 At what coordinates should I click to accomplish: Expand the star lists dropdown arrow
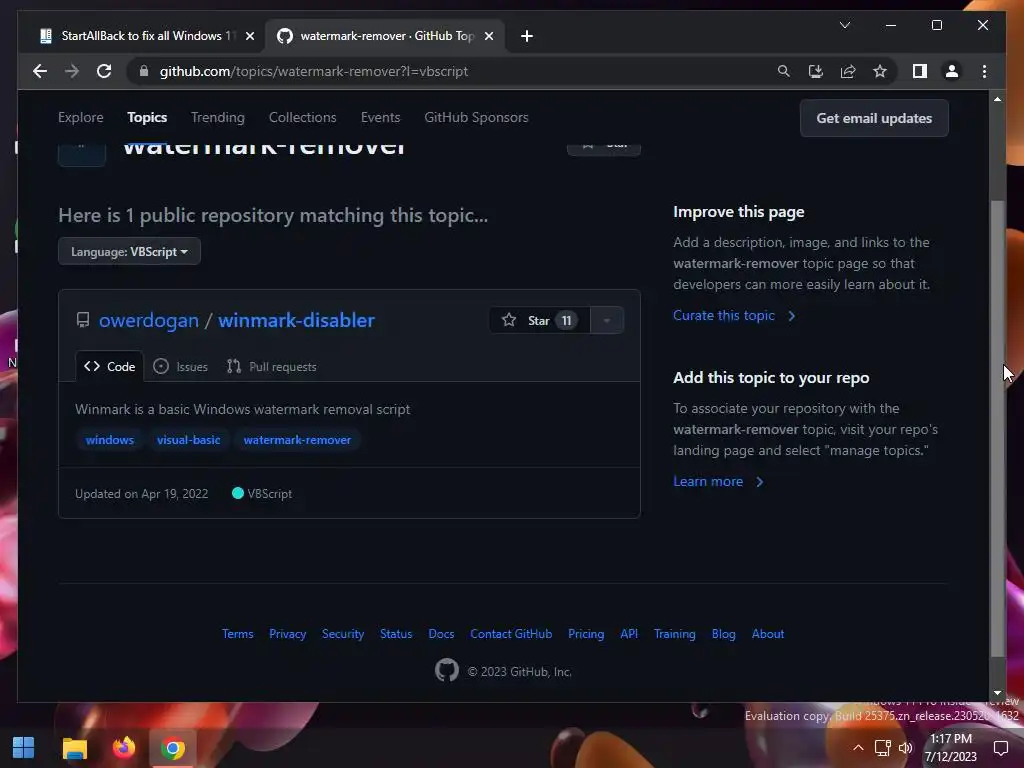pyautogui.click(x=607, y=320)
